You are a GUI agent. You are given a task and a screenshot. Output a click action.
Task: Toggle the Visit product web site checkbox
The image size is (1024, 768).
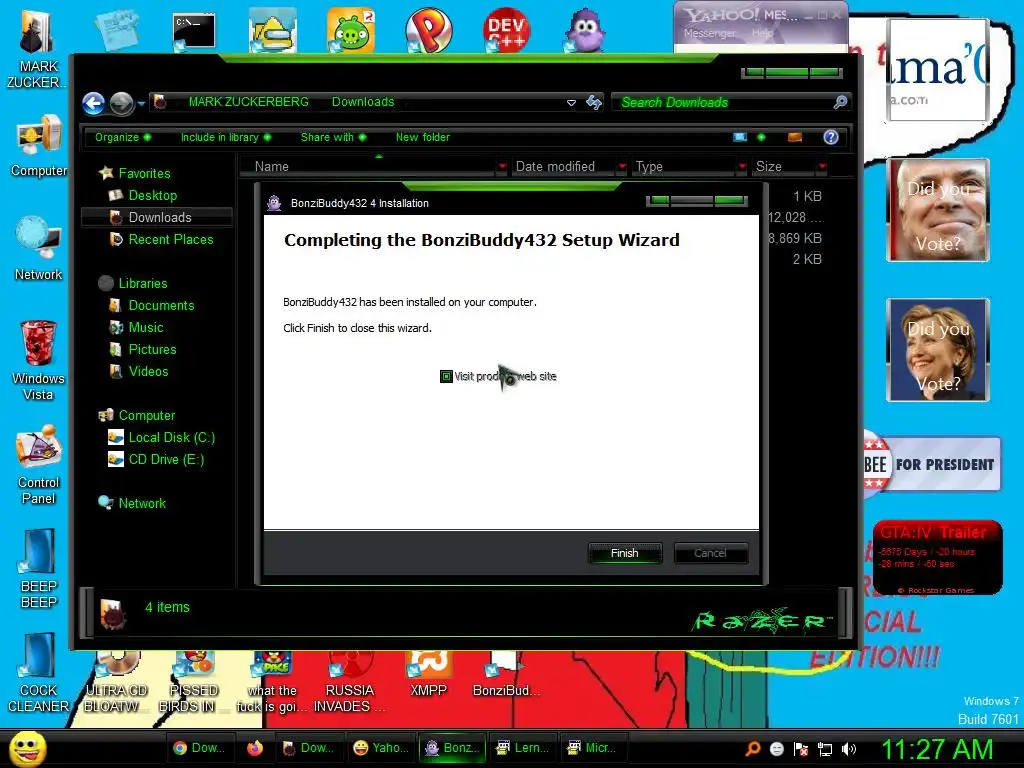coord(446,376)
